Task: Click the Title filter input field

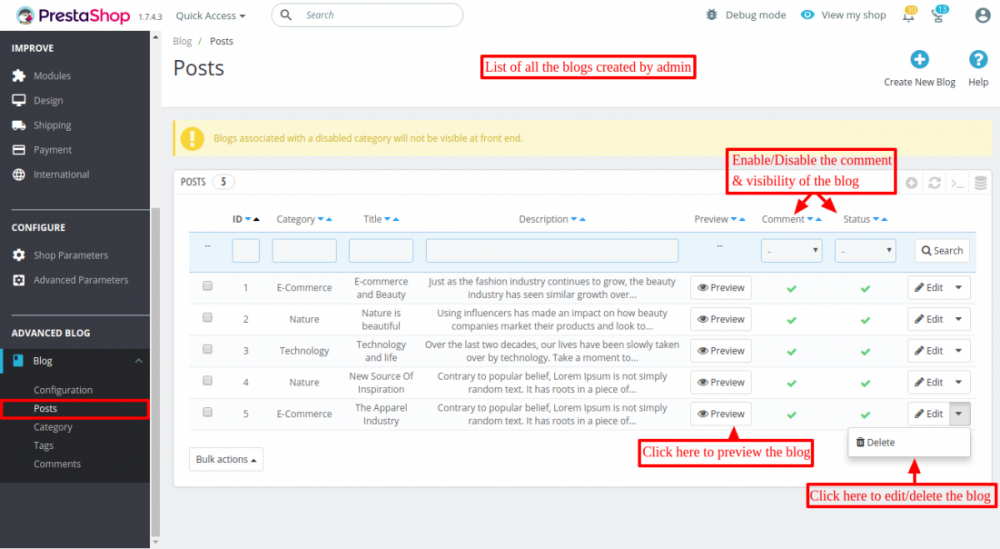Action: [381, 251]
